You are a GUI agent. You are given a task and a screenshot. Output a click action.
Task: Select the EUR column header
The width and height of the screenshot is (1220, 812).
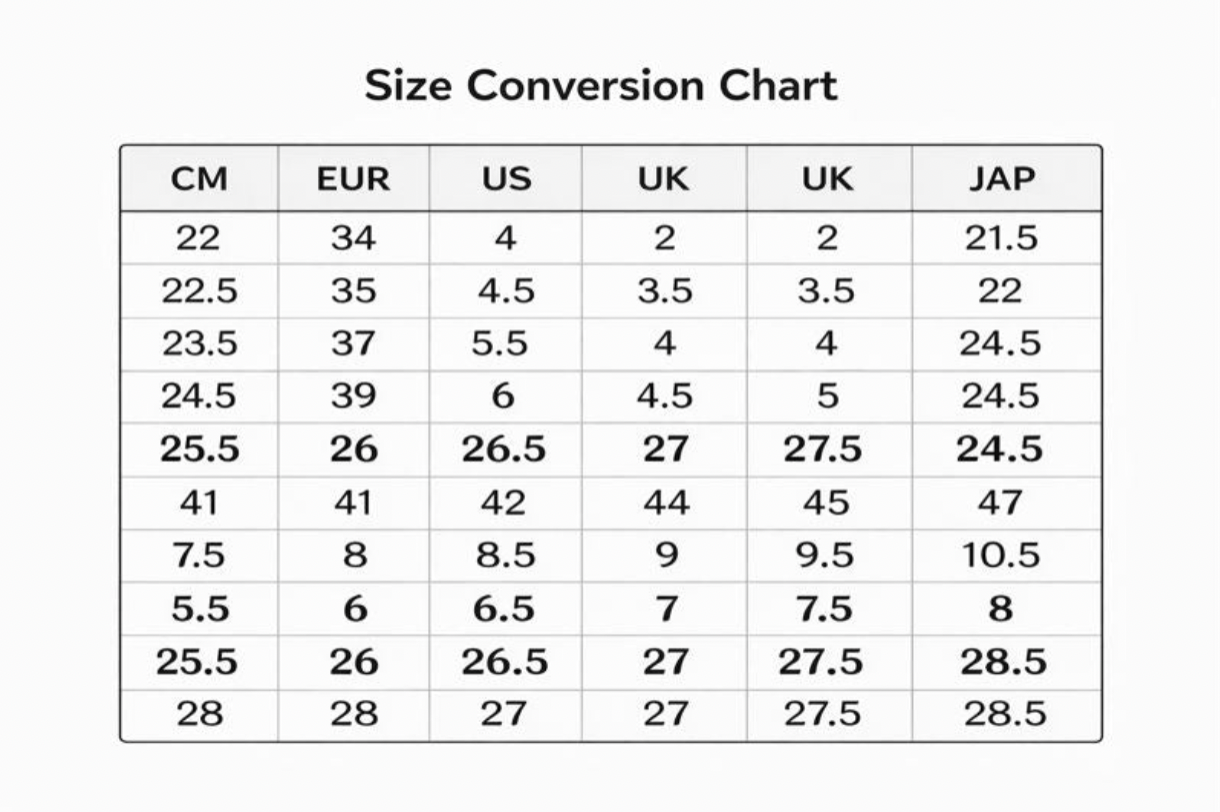[353, 179]
